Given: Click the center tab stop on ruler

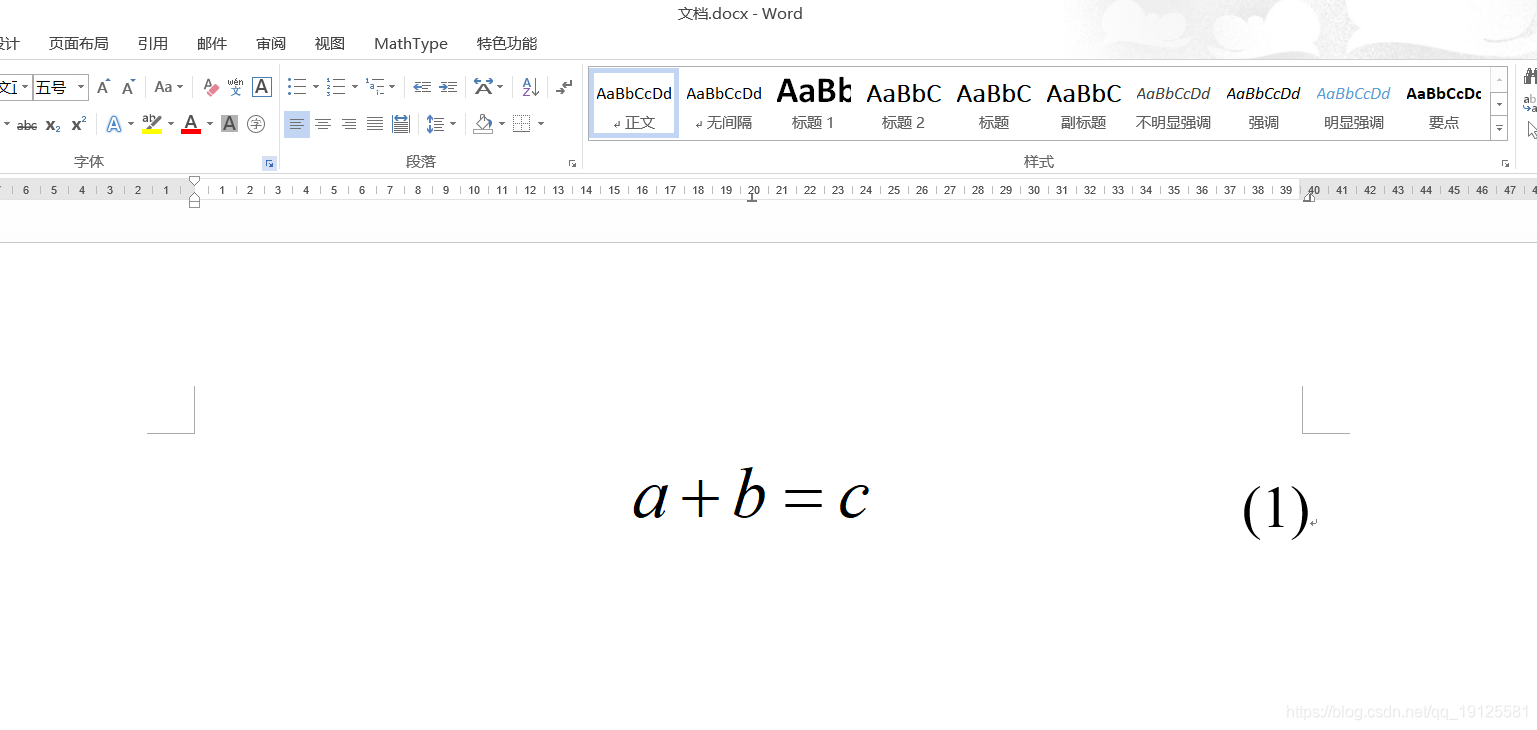Looking at the screenshot, I should (752, 198).
